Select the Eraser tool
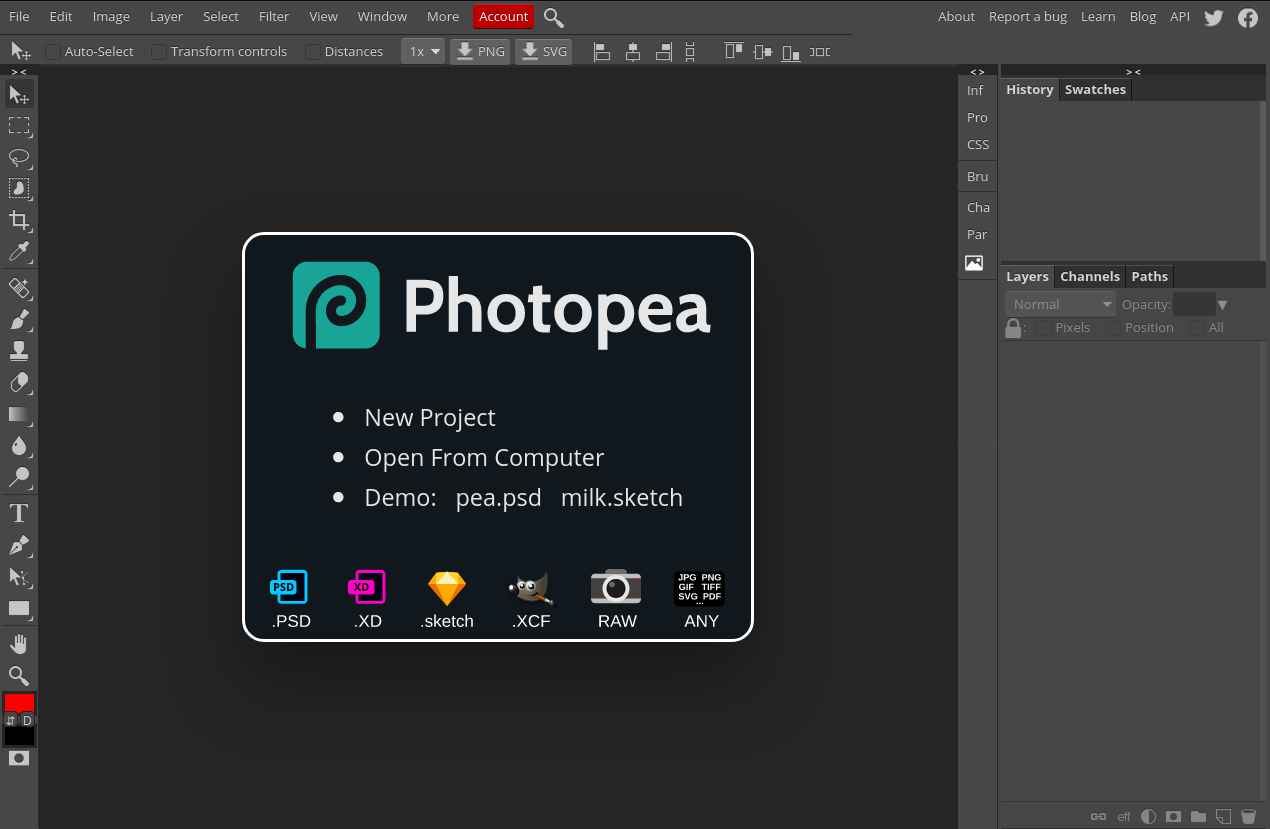The image size is (1270, 829). coord(19,382)
